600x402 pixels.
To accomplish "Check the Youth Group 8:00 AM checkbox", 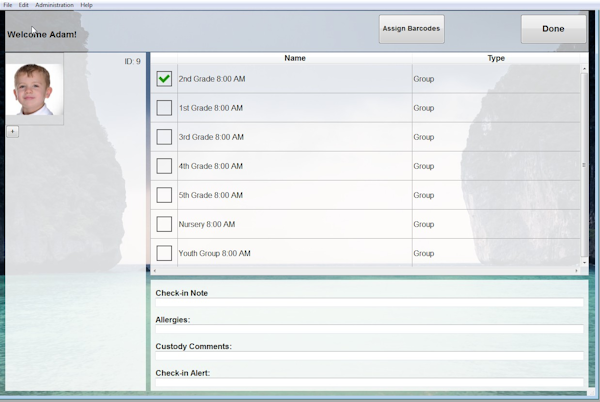I will [x=164, y=253].
